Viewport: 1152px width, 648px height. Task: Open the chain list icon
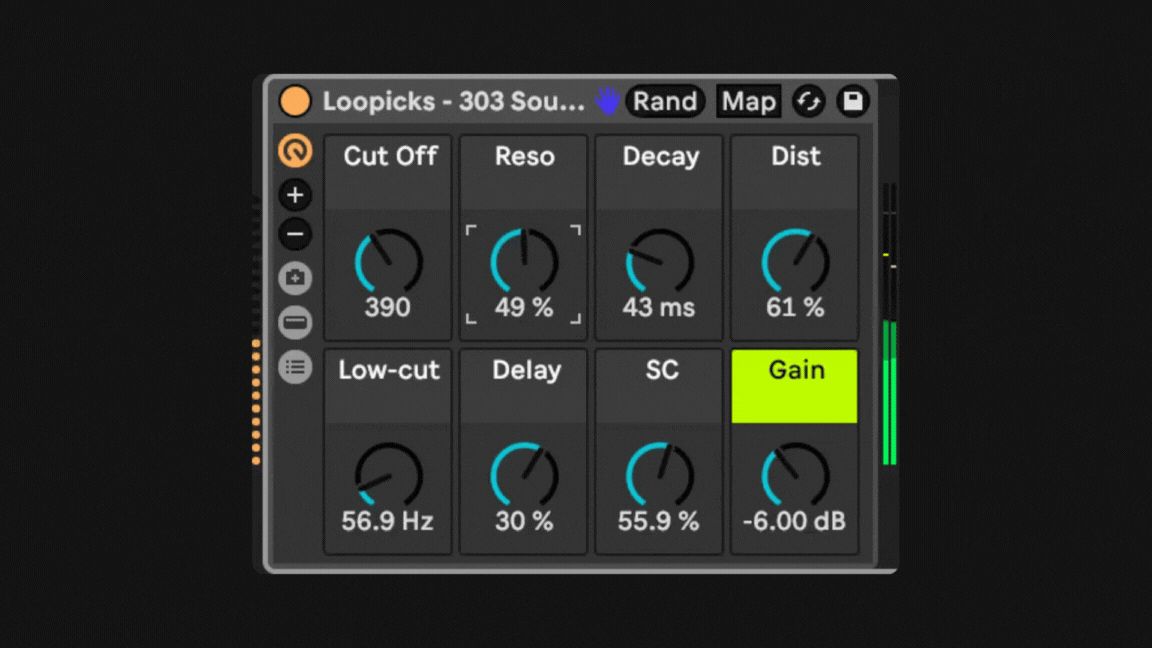point(295,367)
